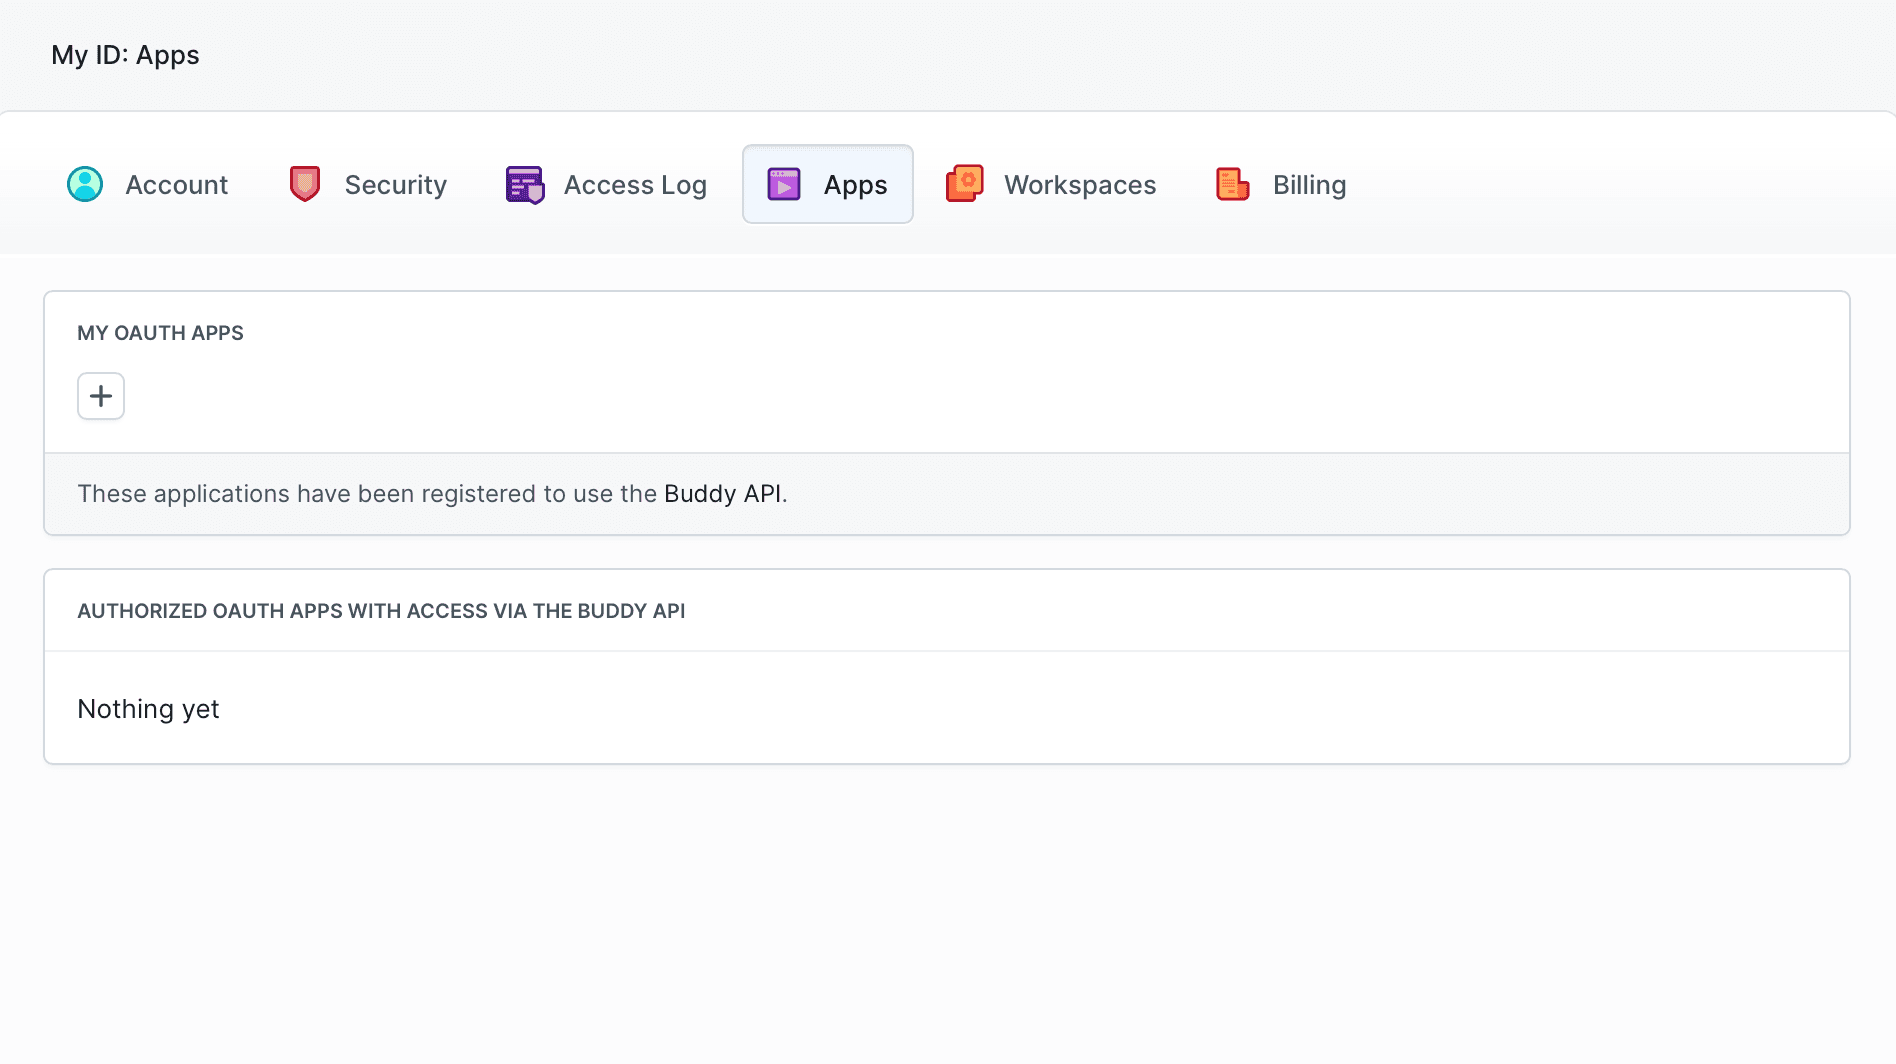Switch to the Workspaces tab

pos(1079,184)
